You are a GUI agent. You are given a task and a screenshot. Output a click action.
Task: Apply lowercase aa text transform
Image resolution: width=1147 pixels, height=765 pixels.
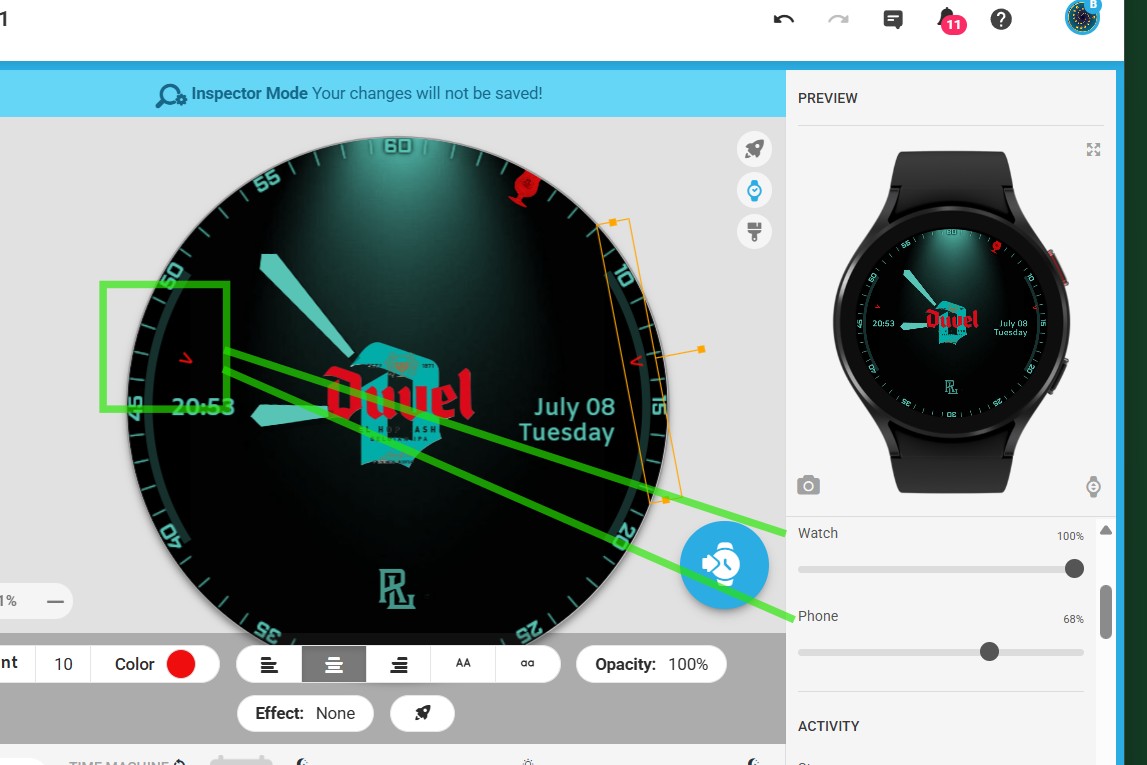click(x=527, y=663)
